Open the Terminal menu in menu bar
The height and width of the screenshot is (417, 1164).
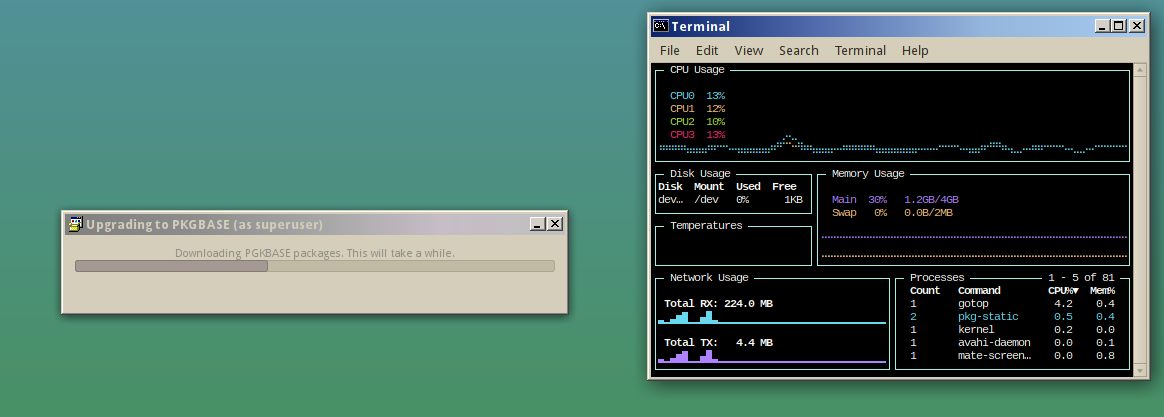tap(860, 50)
